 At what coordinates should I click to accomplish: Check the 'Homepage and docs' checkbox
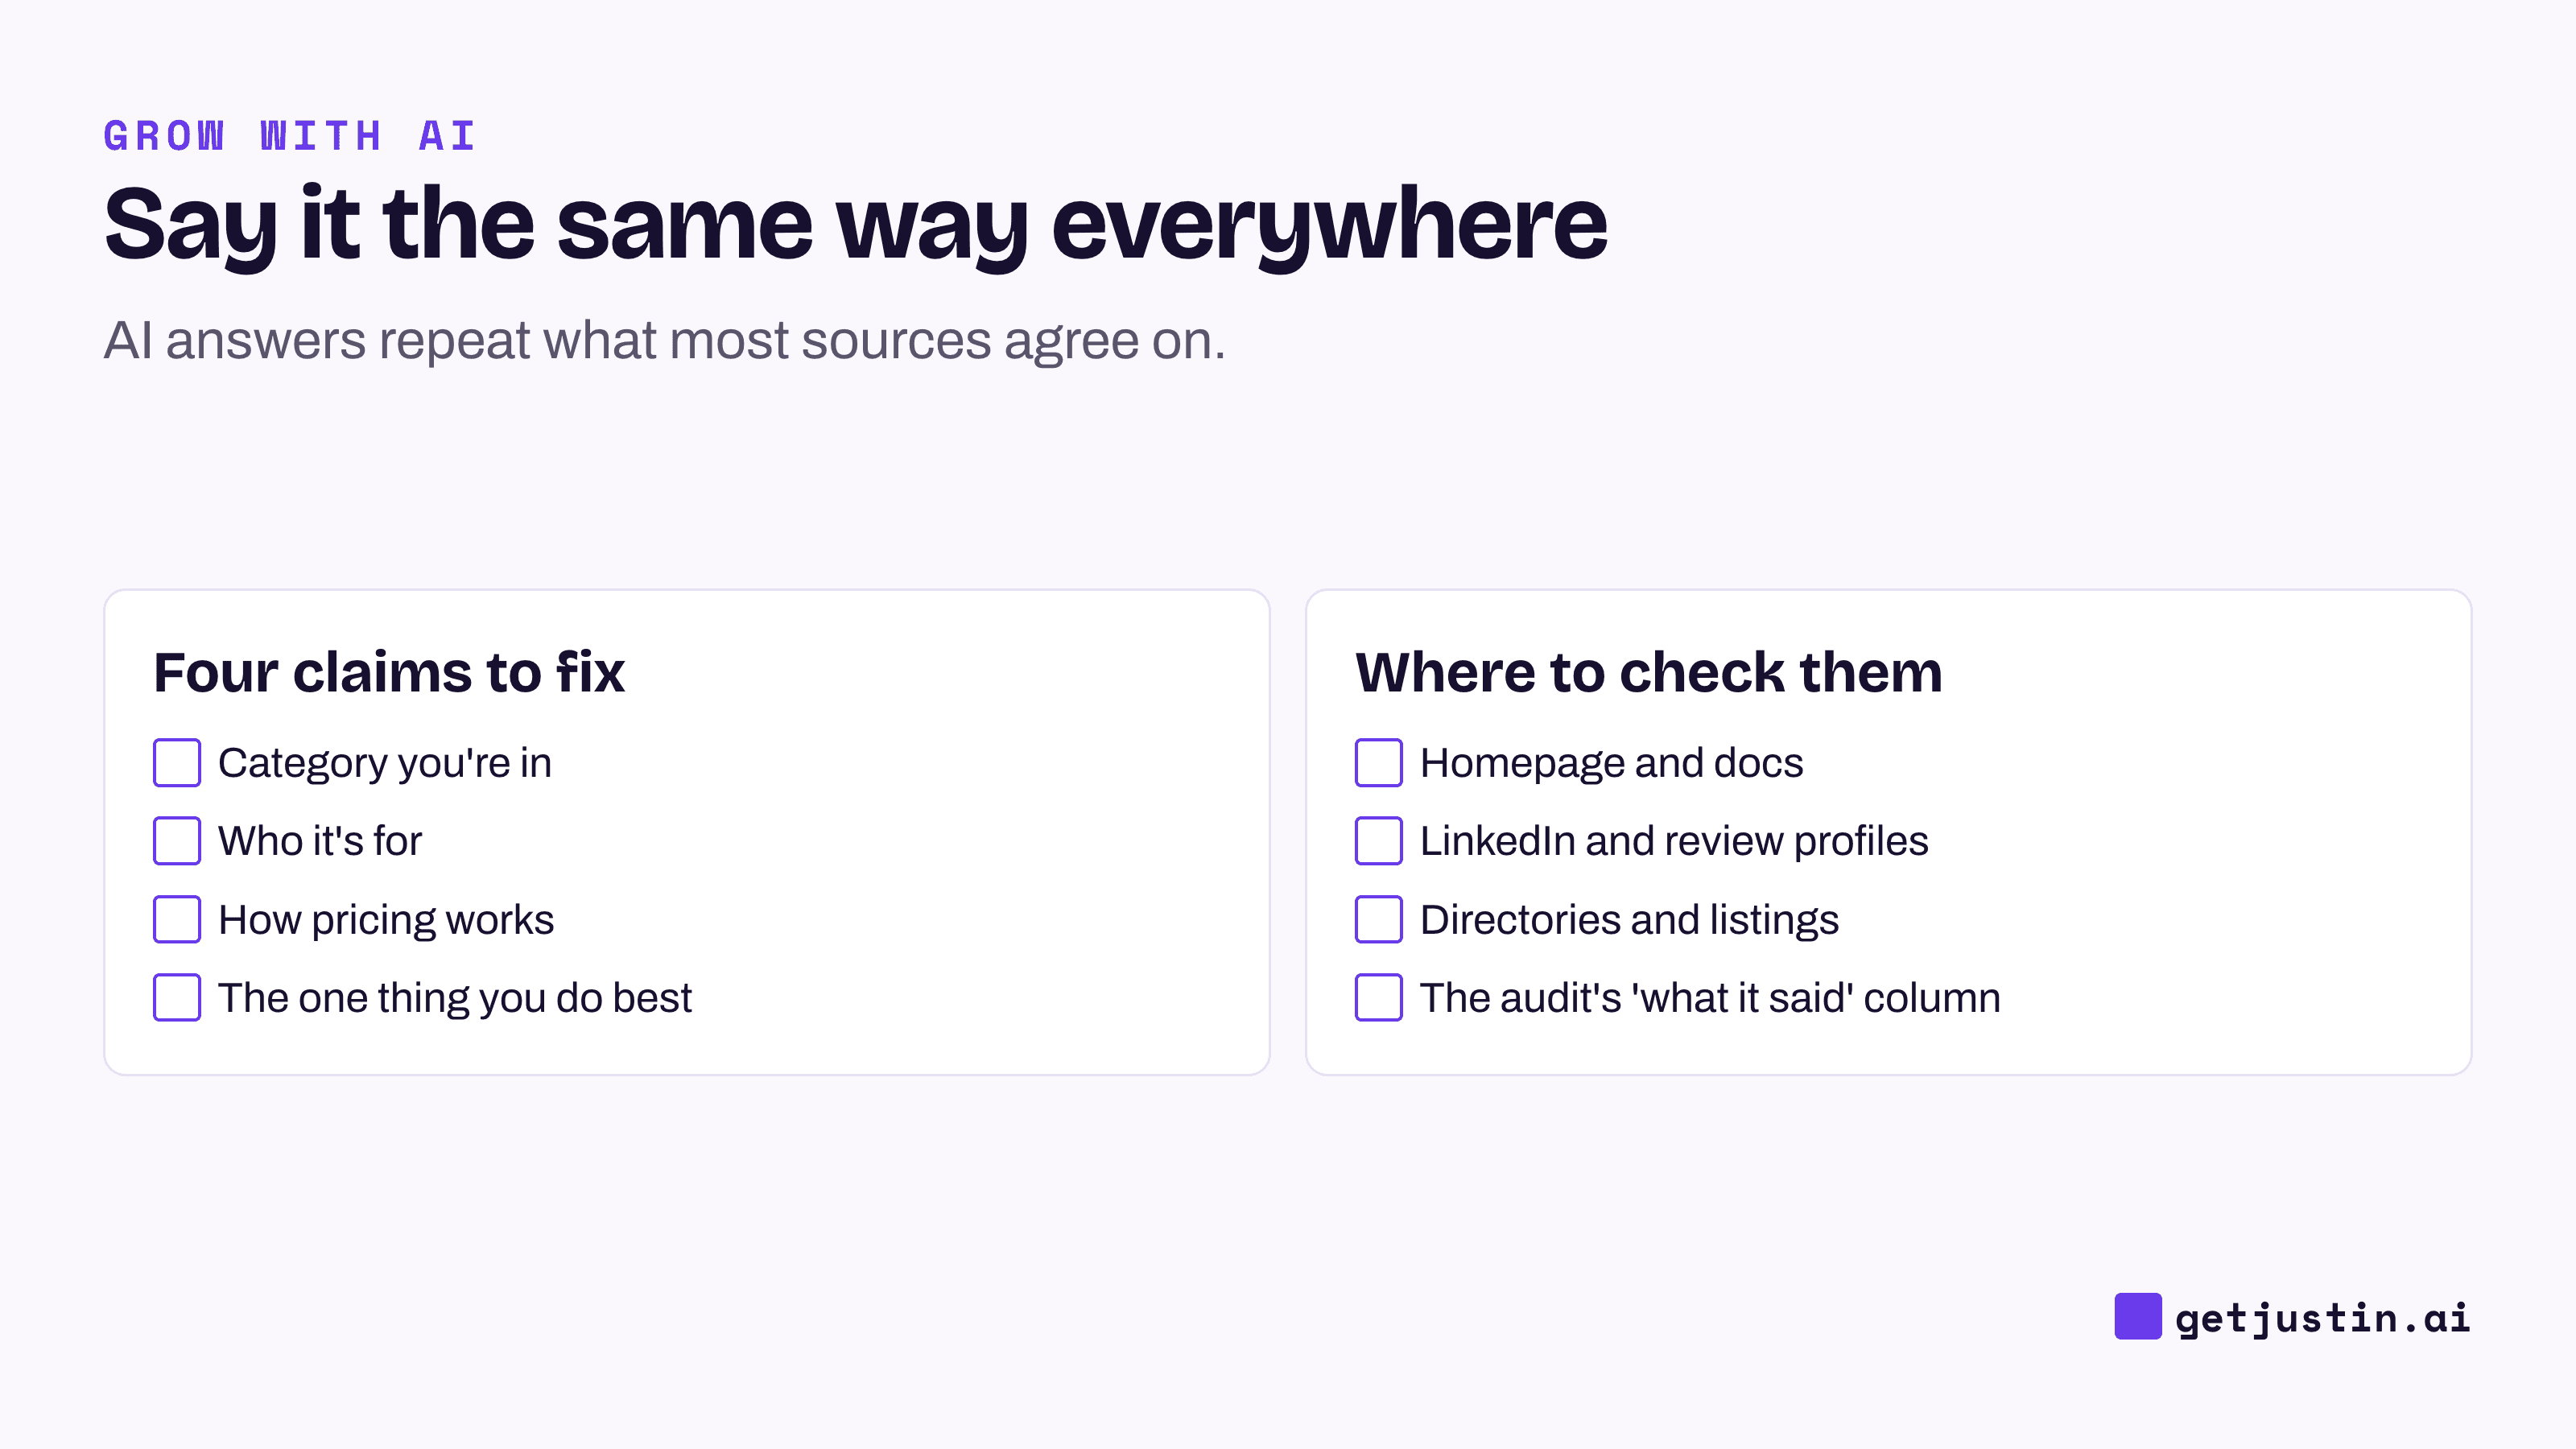point(1379,763)
